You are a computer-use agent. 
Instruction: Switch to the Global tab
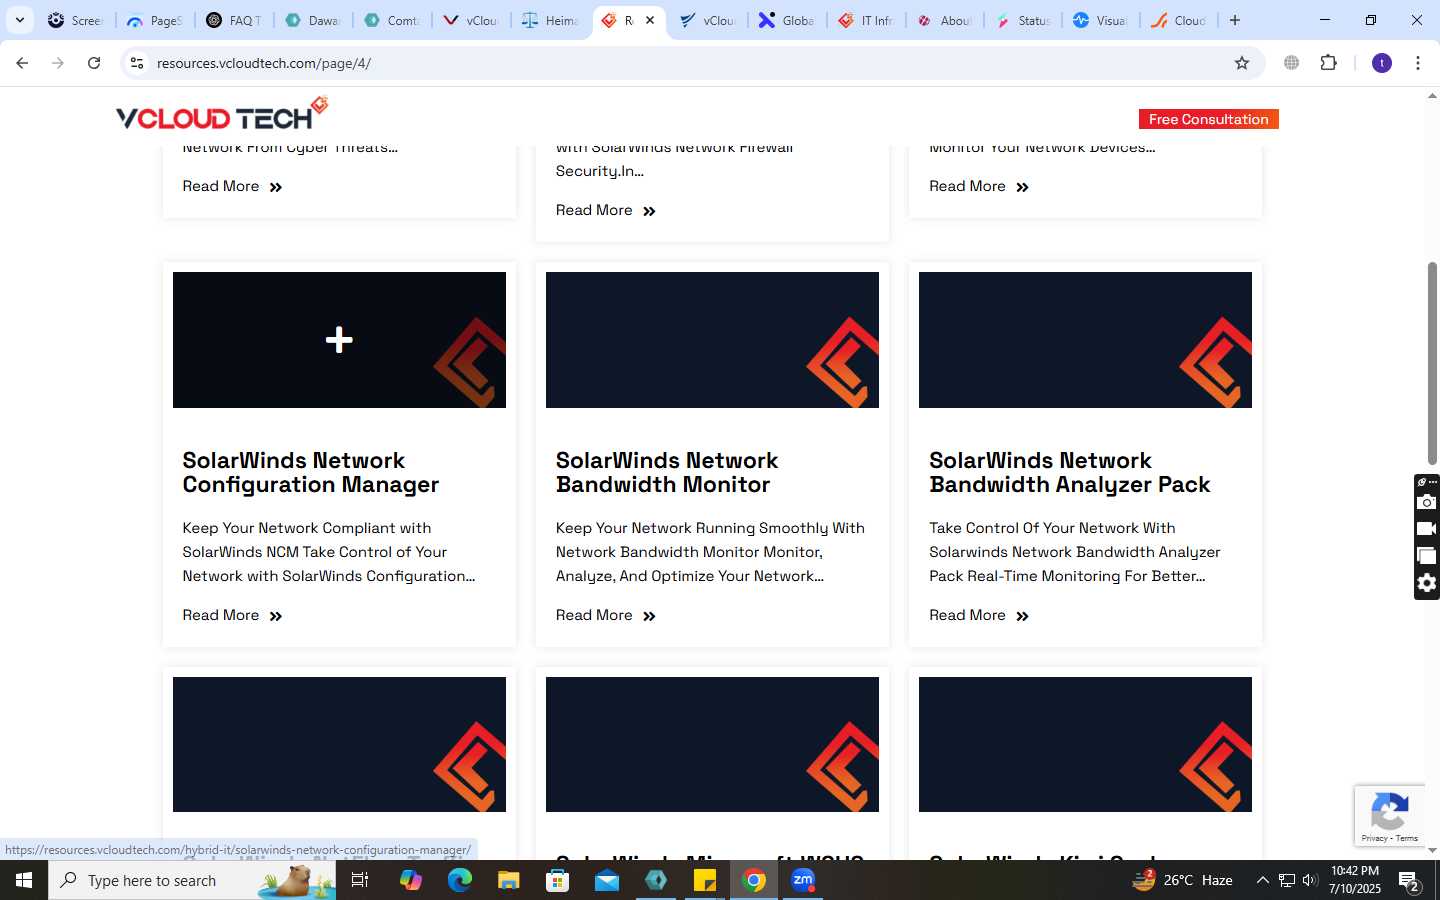pyautogui.click(x=787, y=20)
